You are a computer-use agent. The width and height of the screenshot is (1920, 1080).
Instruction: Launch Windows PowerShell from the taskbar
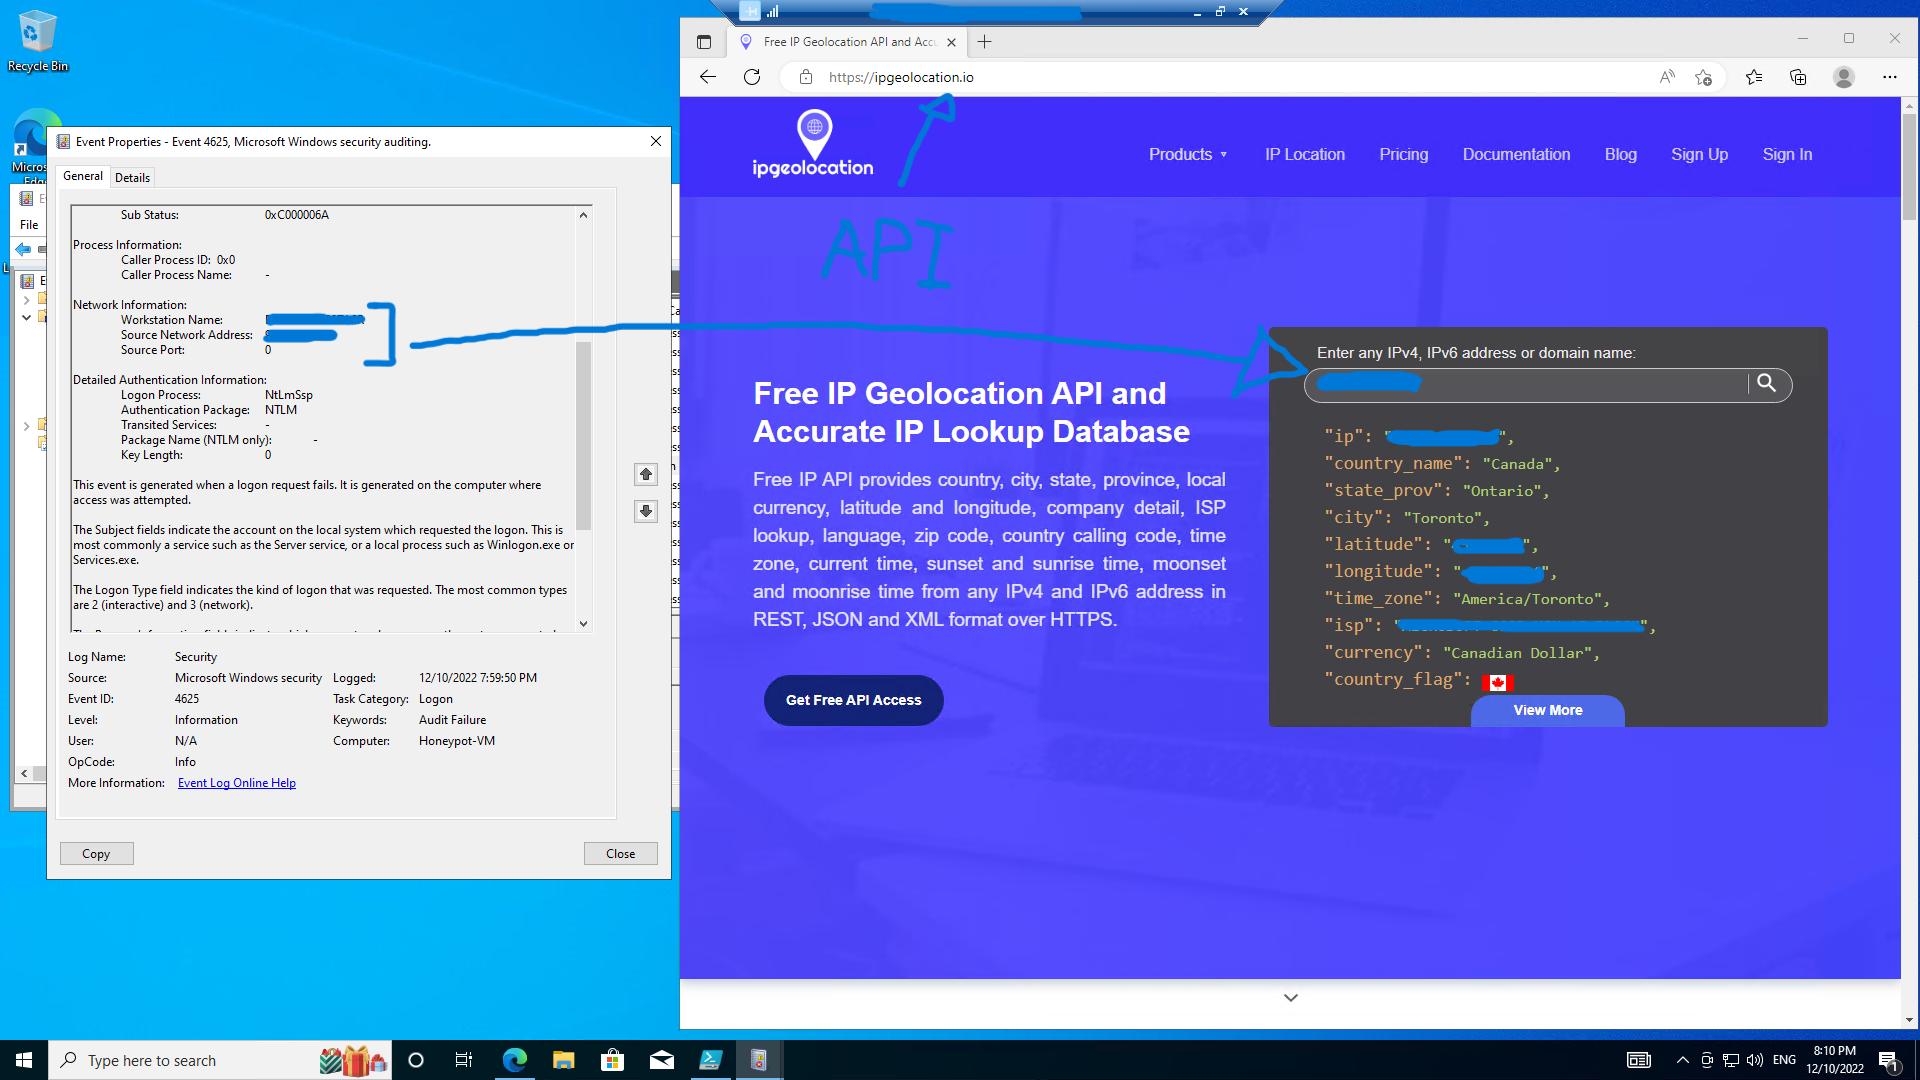[x=711, y=1060]
